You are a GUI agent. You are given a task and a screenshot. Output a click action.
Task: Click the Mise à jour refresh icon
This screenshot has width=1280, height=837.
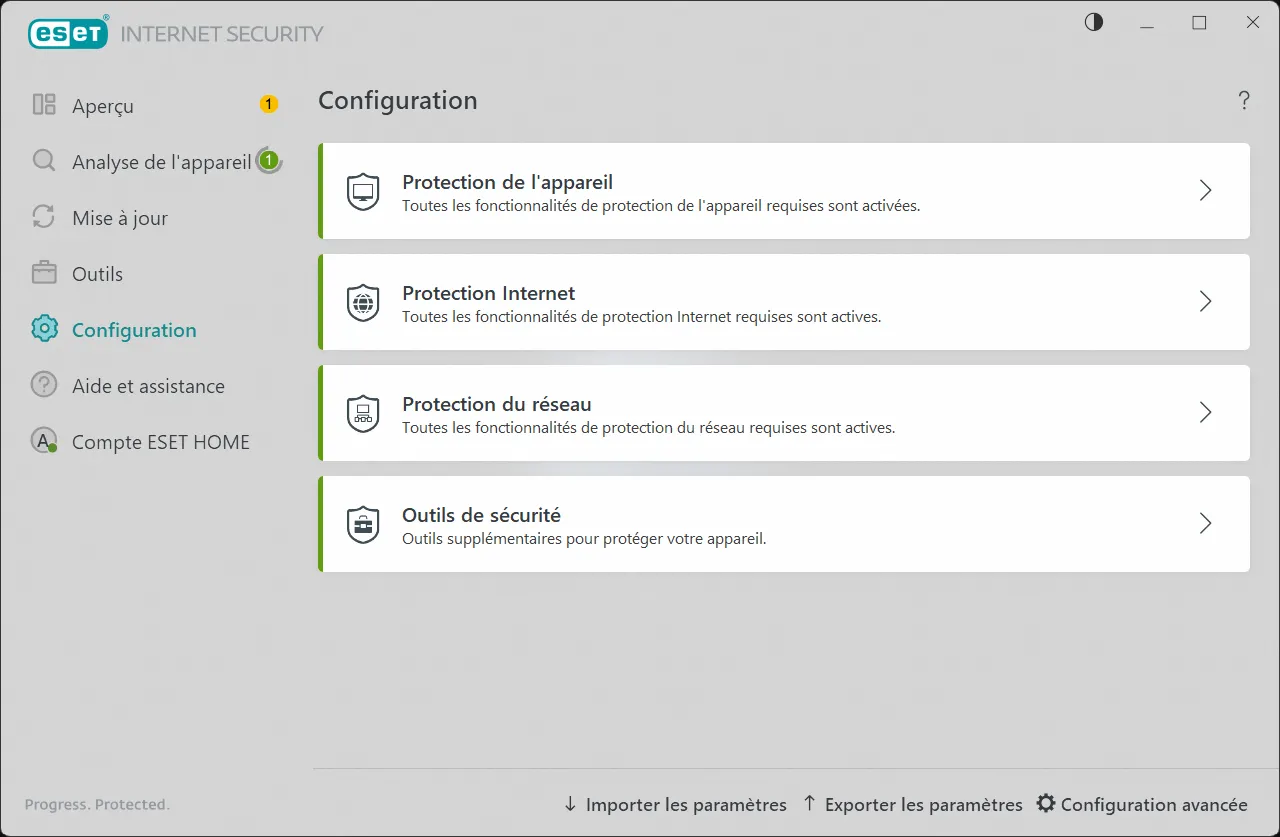(x=44, y=217)
